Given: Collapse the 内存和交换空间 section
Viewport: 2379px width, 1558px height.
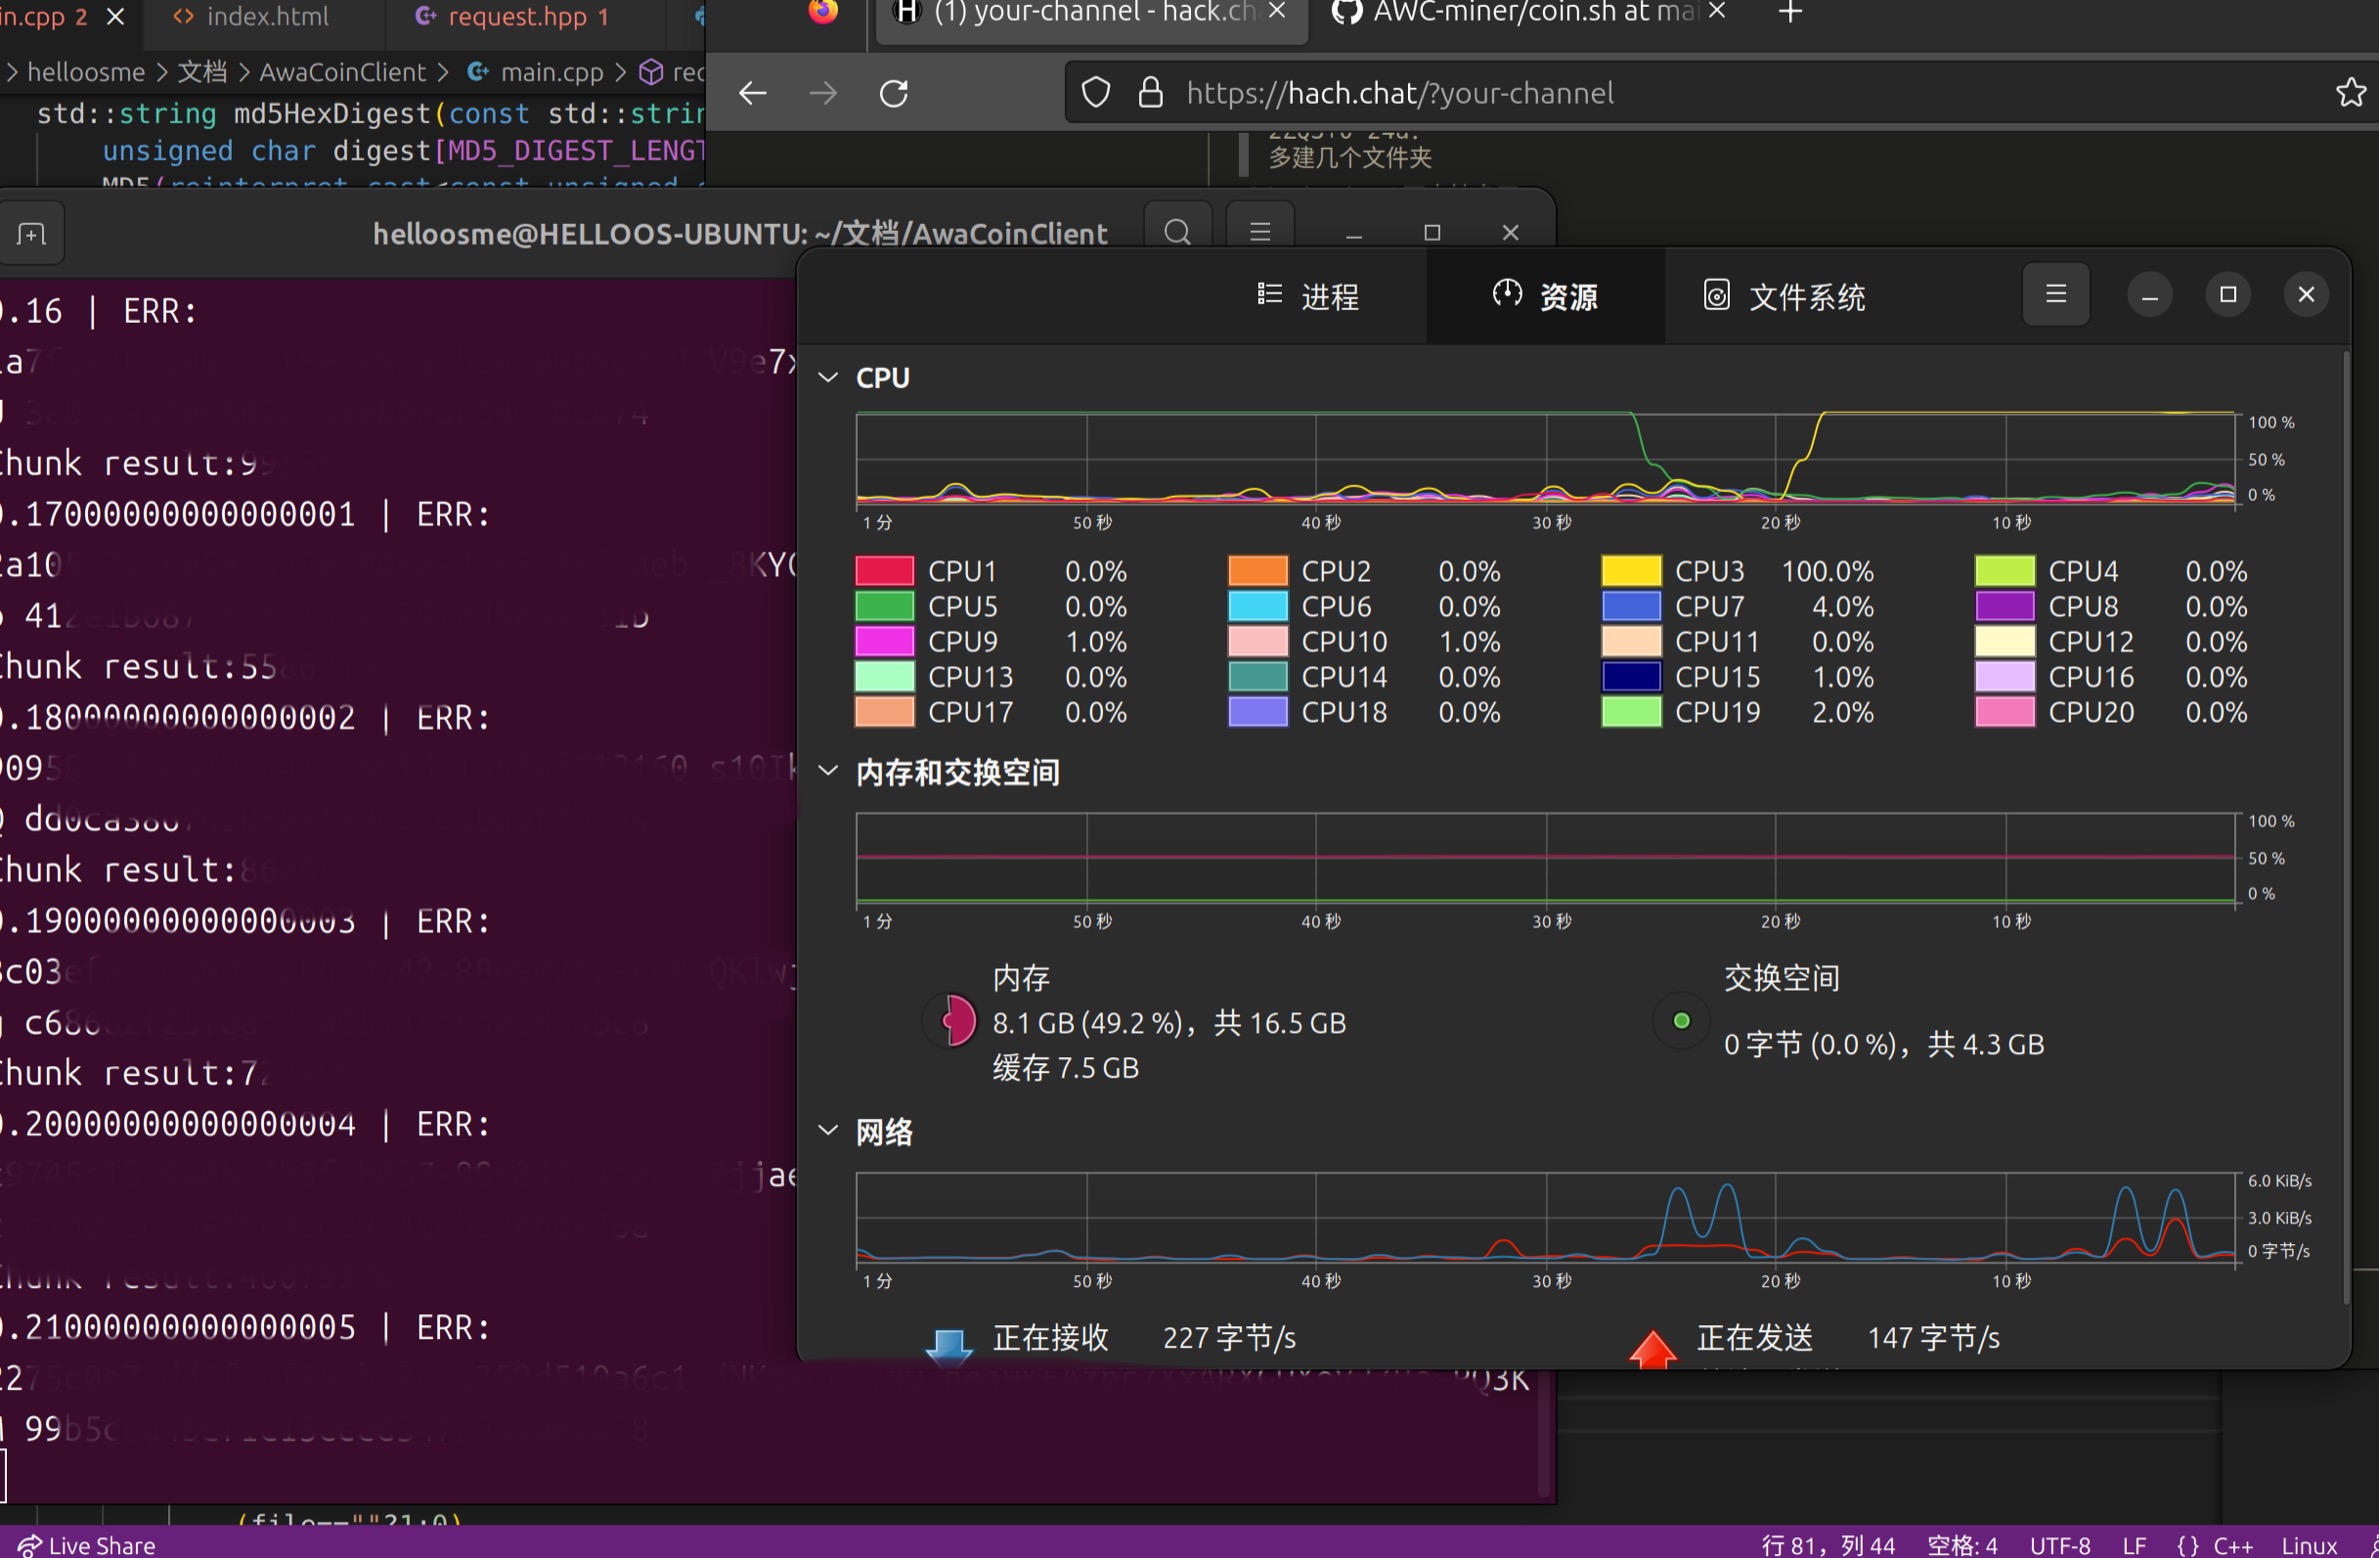Looking at the screenshot, I should [828, 772].
